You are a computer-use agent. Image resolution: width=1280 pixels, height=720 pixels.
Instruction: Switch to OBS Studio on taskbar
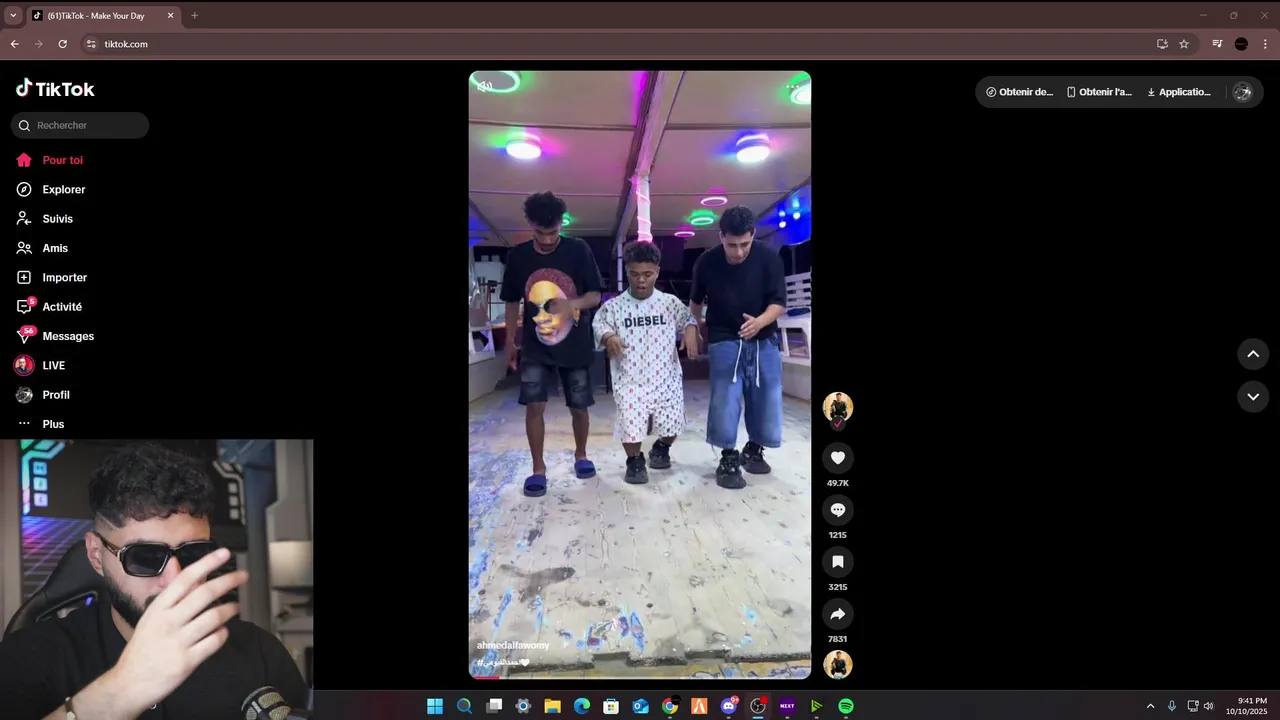coord(758,706)
